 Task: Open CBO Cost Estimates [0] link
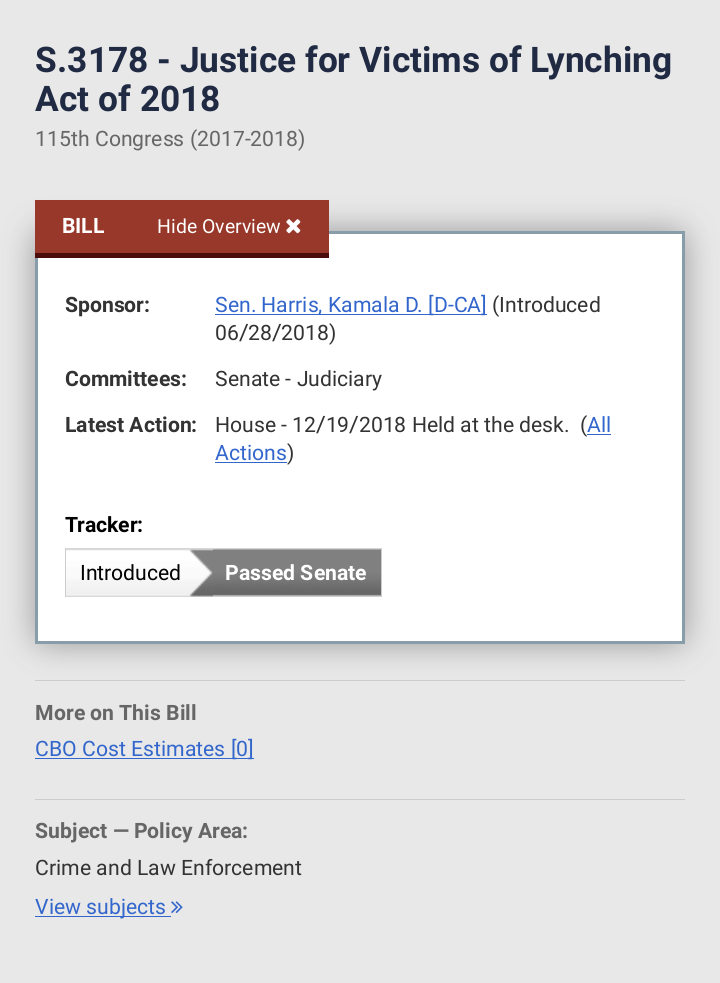coord(144,749)
